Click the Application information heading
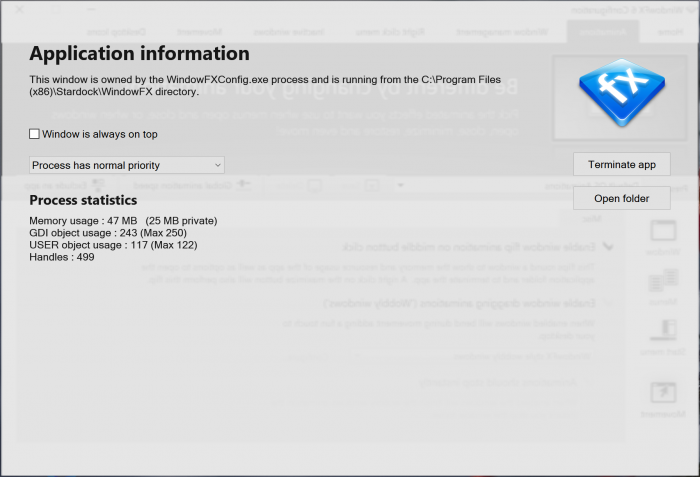Viewport: 700px width, 477px height. (x=139, y=54)
